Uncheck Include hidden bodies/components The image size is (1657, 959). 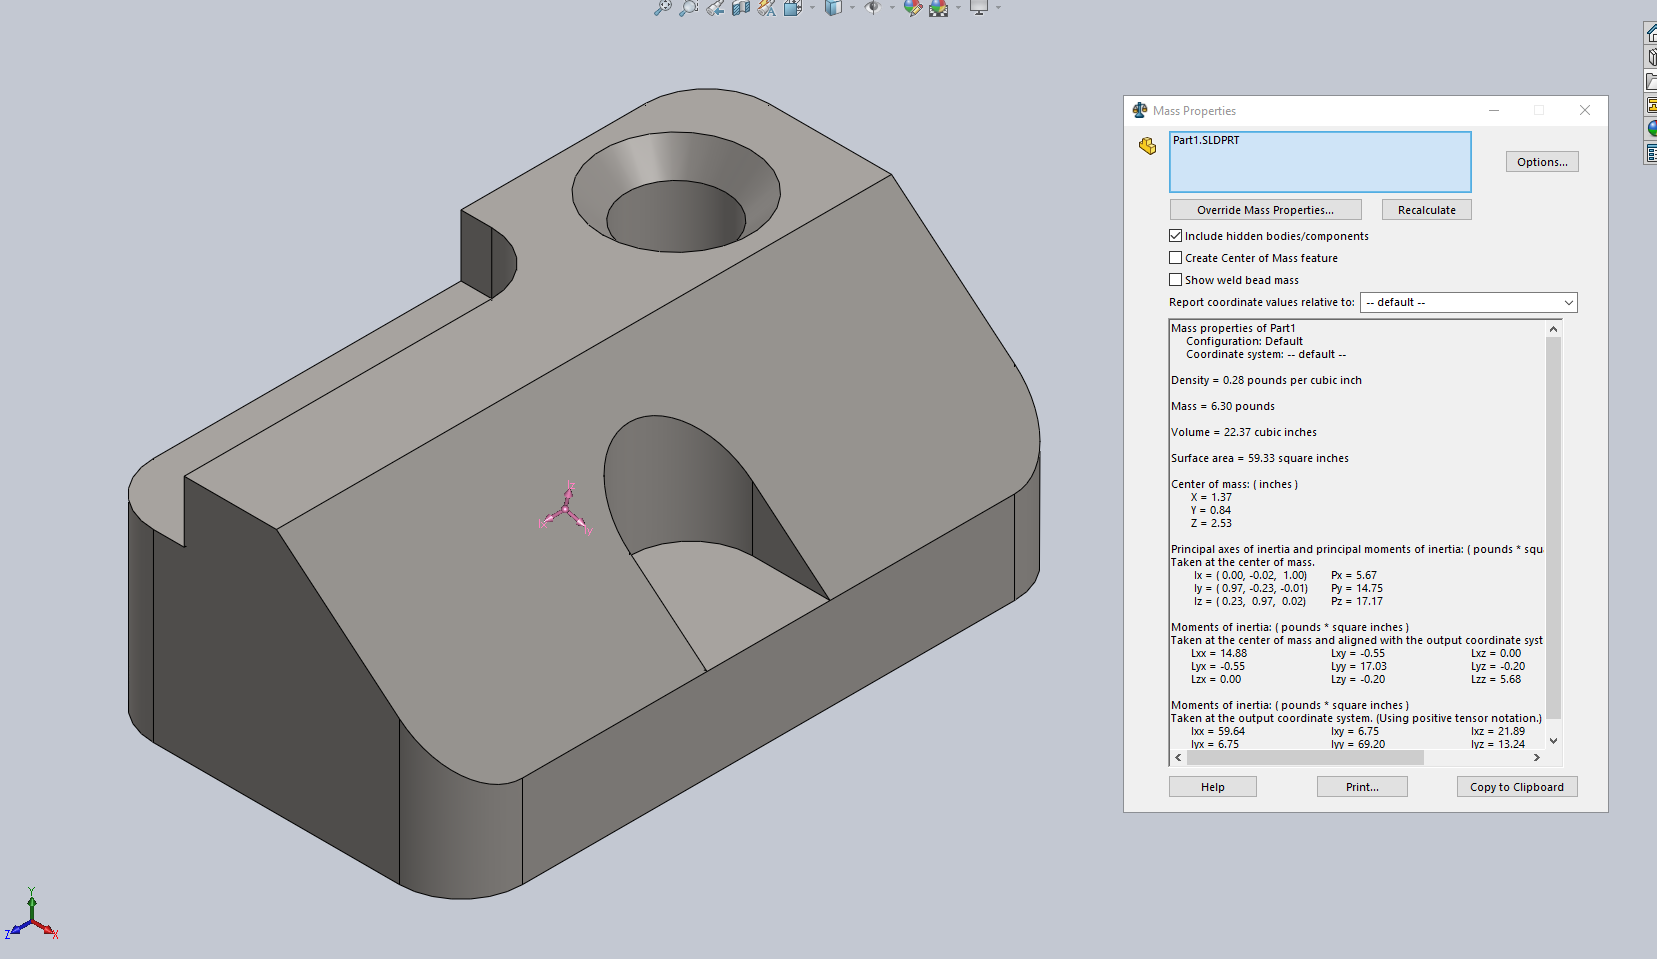[x=1176, y=236]
